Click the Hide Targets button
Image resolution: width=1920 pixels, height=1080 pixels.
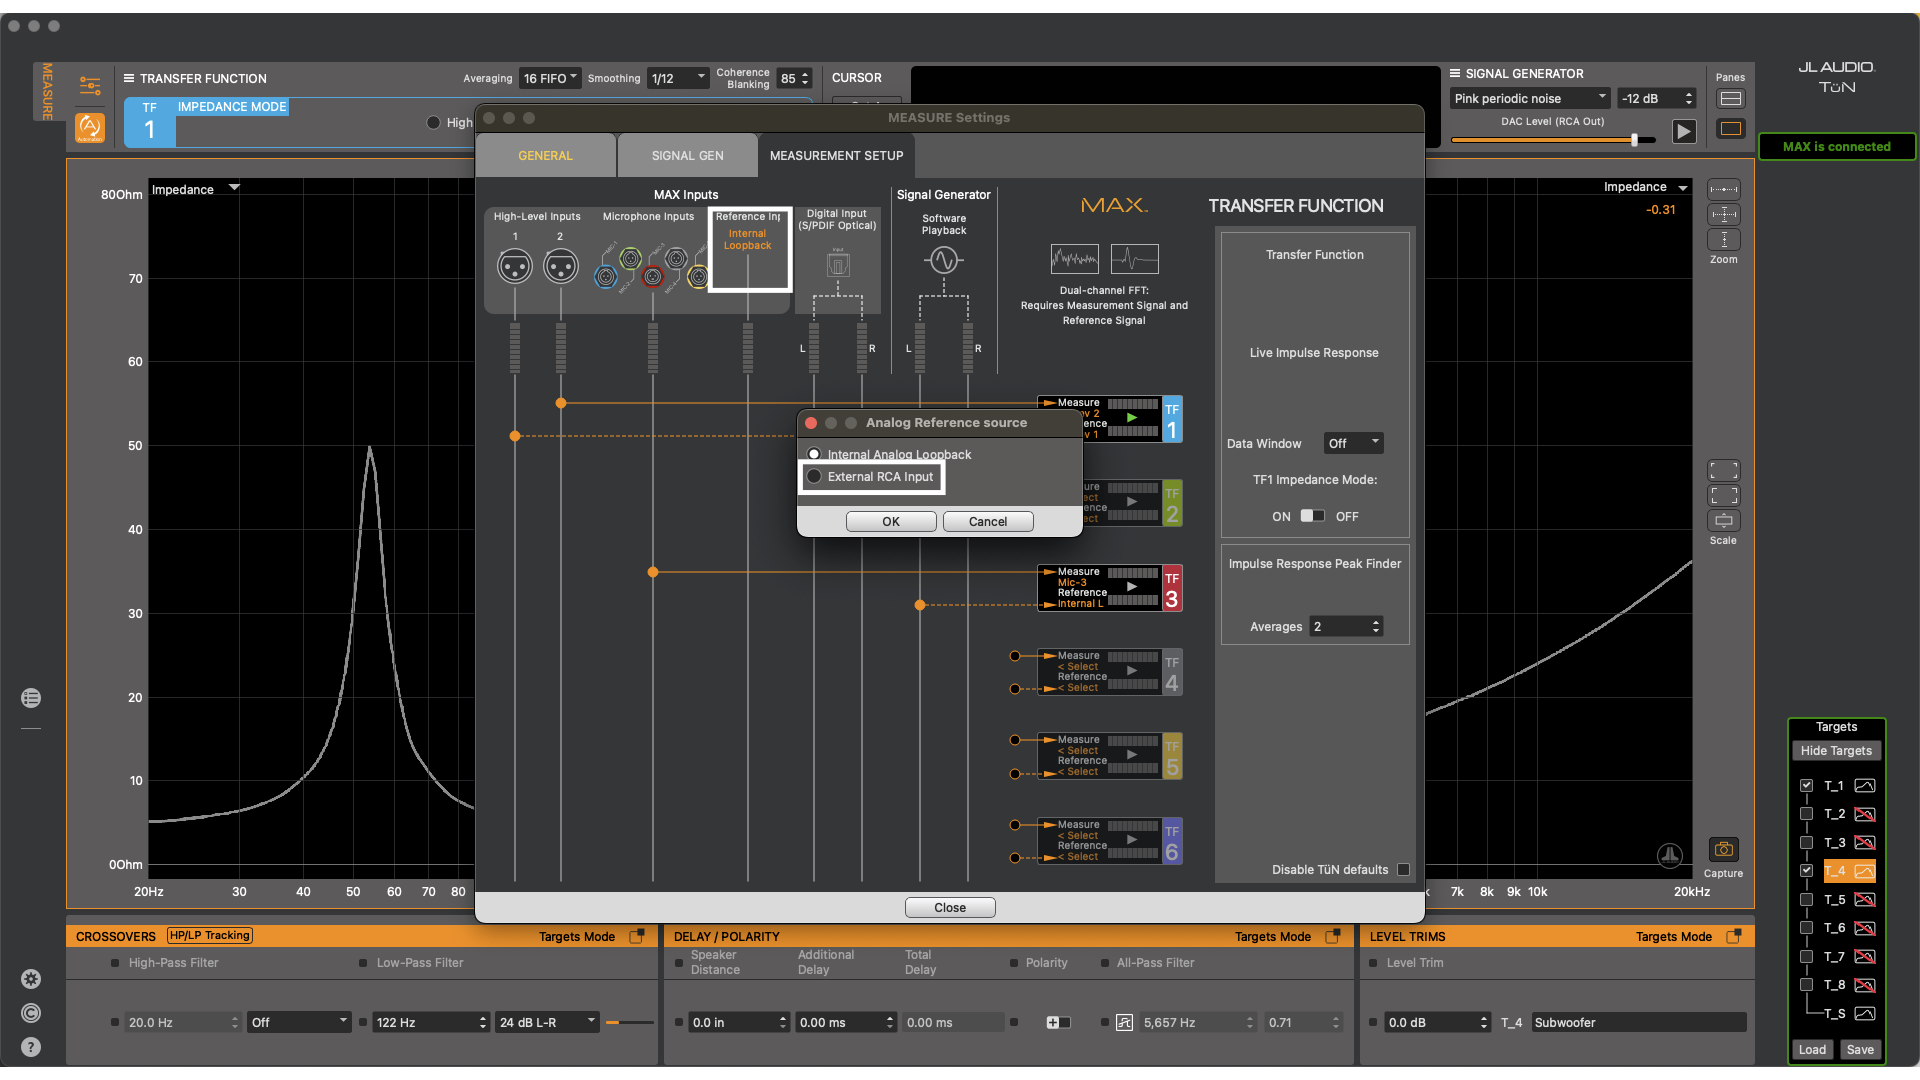click(1835, 751)
